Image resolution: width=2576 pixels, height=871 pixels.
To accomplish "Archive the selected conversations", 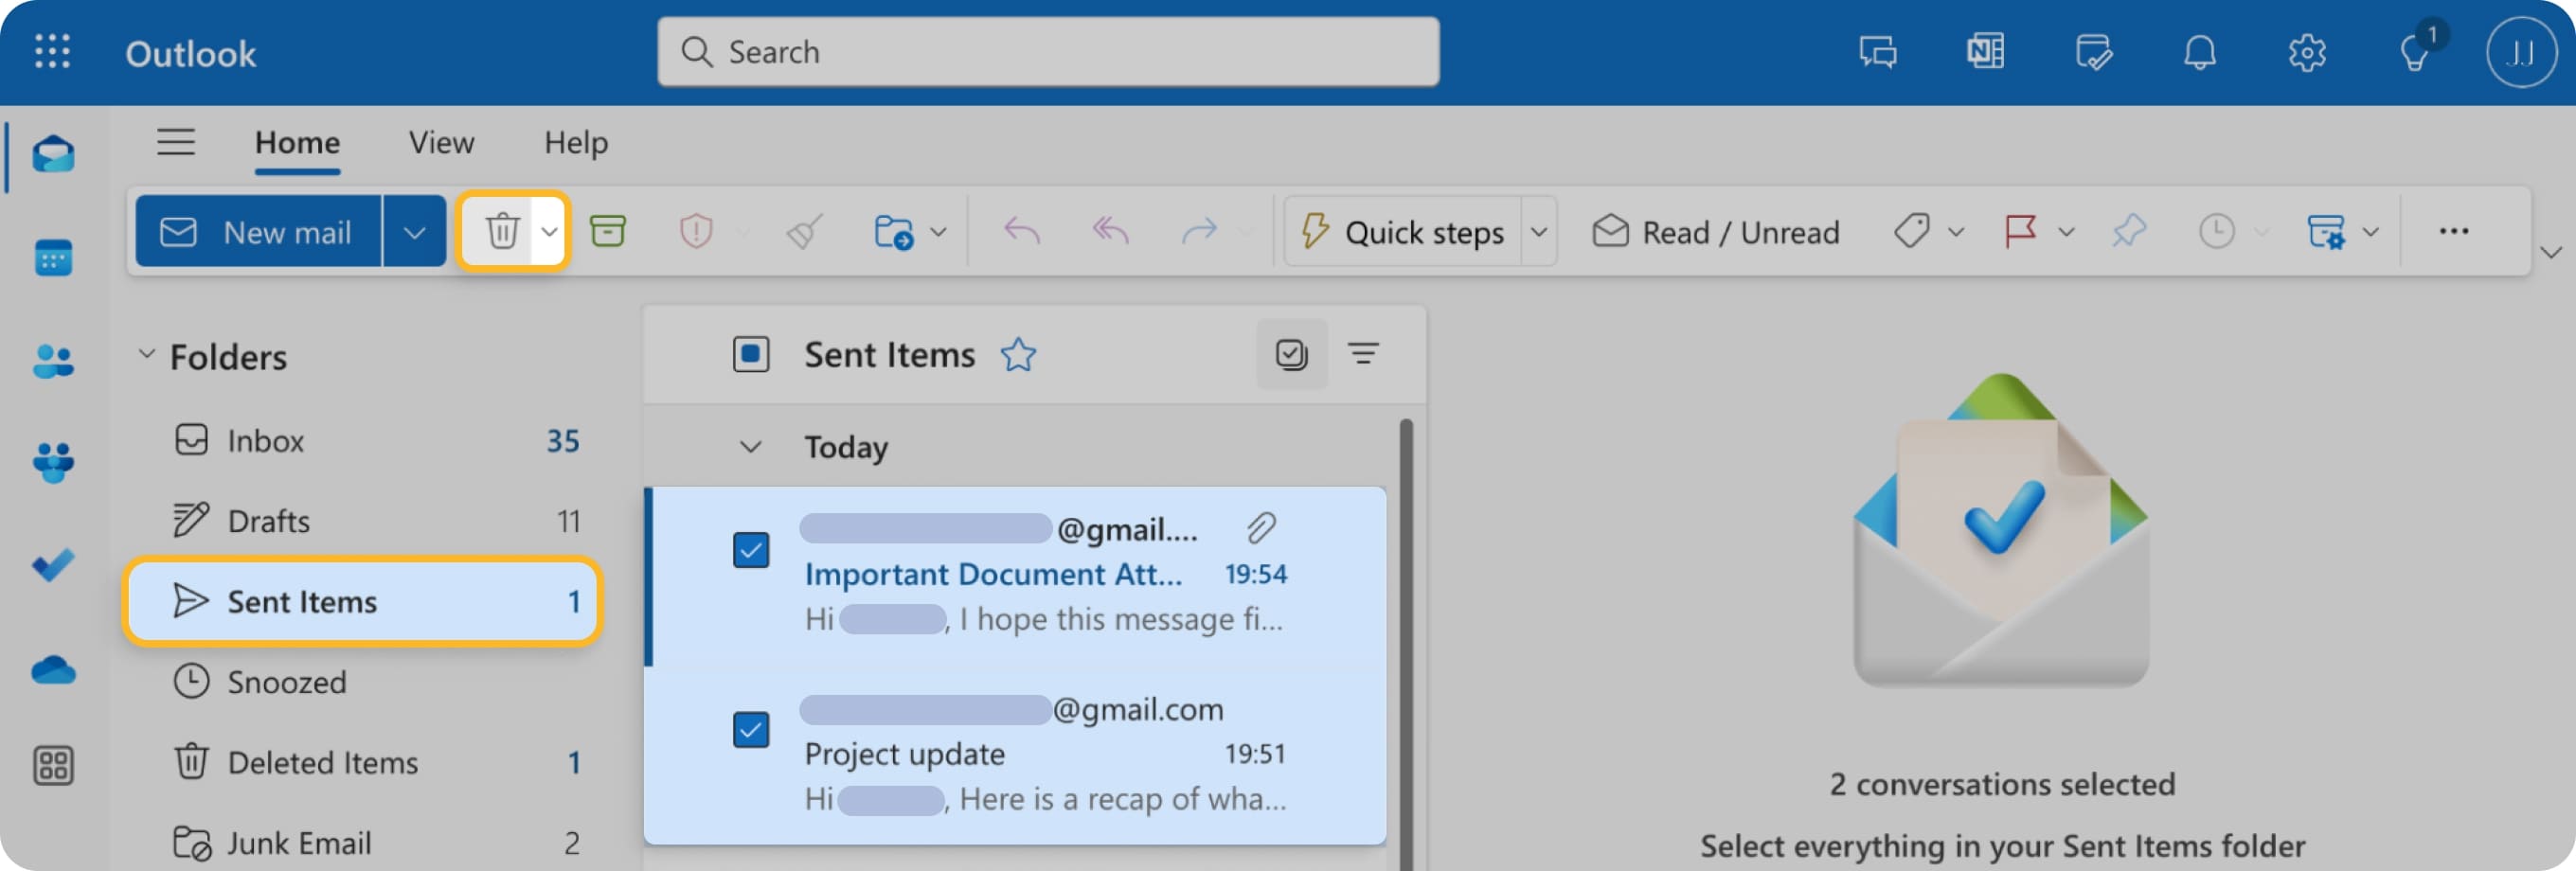I will tap(610, 230).
